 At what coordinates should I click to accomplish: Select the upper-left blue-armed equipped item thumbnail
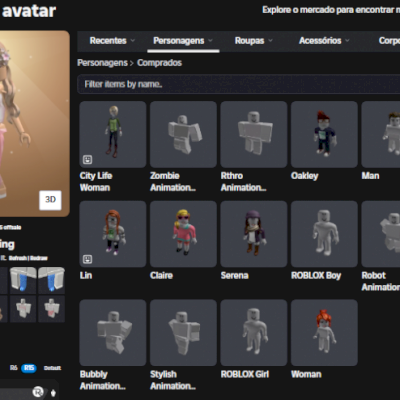coord(23,280)
